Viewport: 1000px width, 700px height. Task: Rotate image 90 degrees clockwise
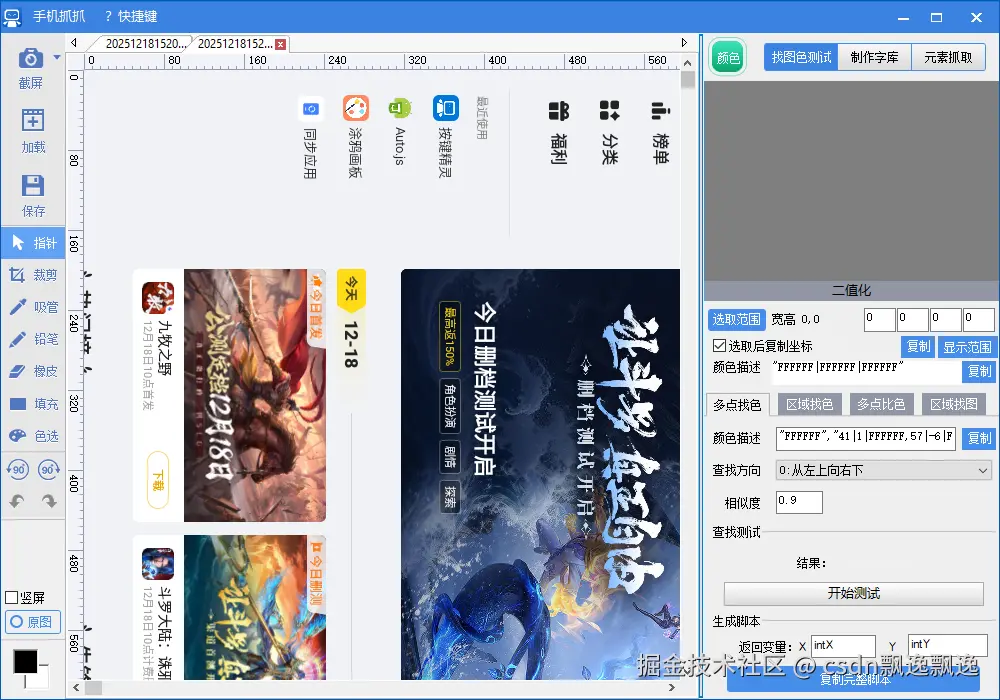click(x=49, y=470)
